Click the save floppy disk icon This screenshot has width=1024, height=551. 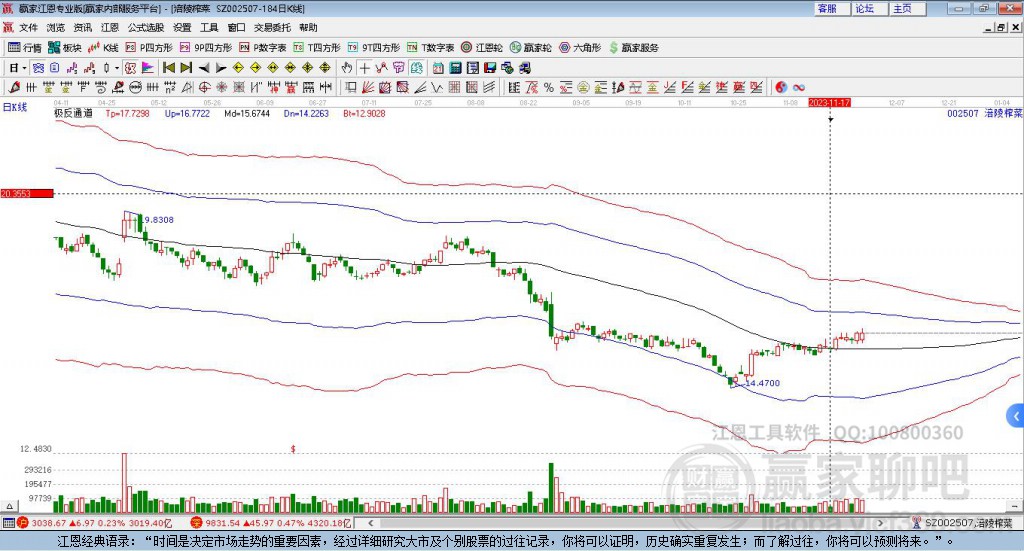click(x=490, y=68)
